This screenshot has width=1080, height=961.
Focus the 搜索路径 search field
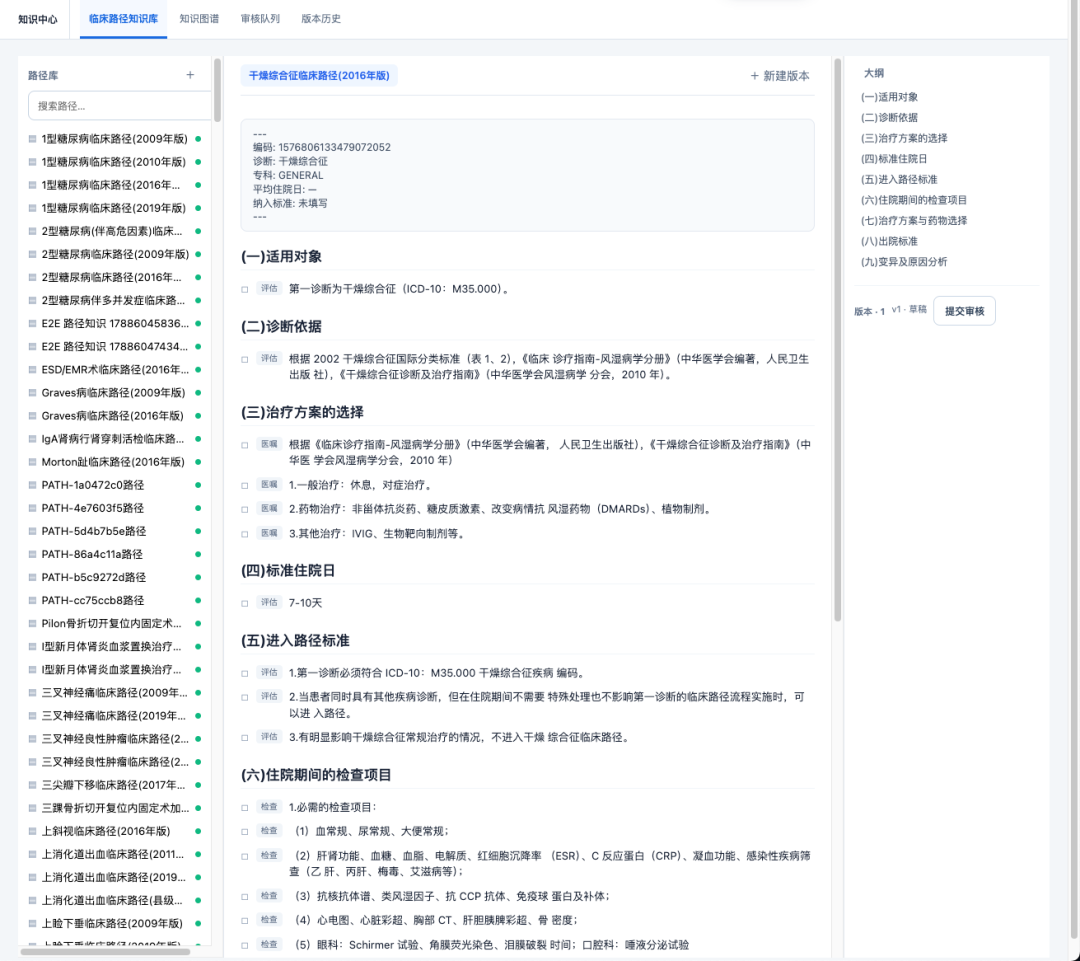point(119,106)
